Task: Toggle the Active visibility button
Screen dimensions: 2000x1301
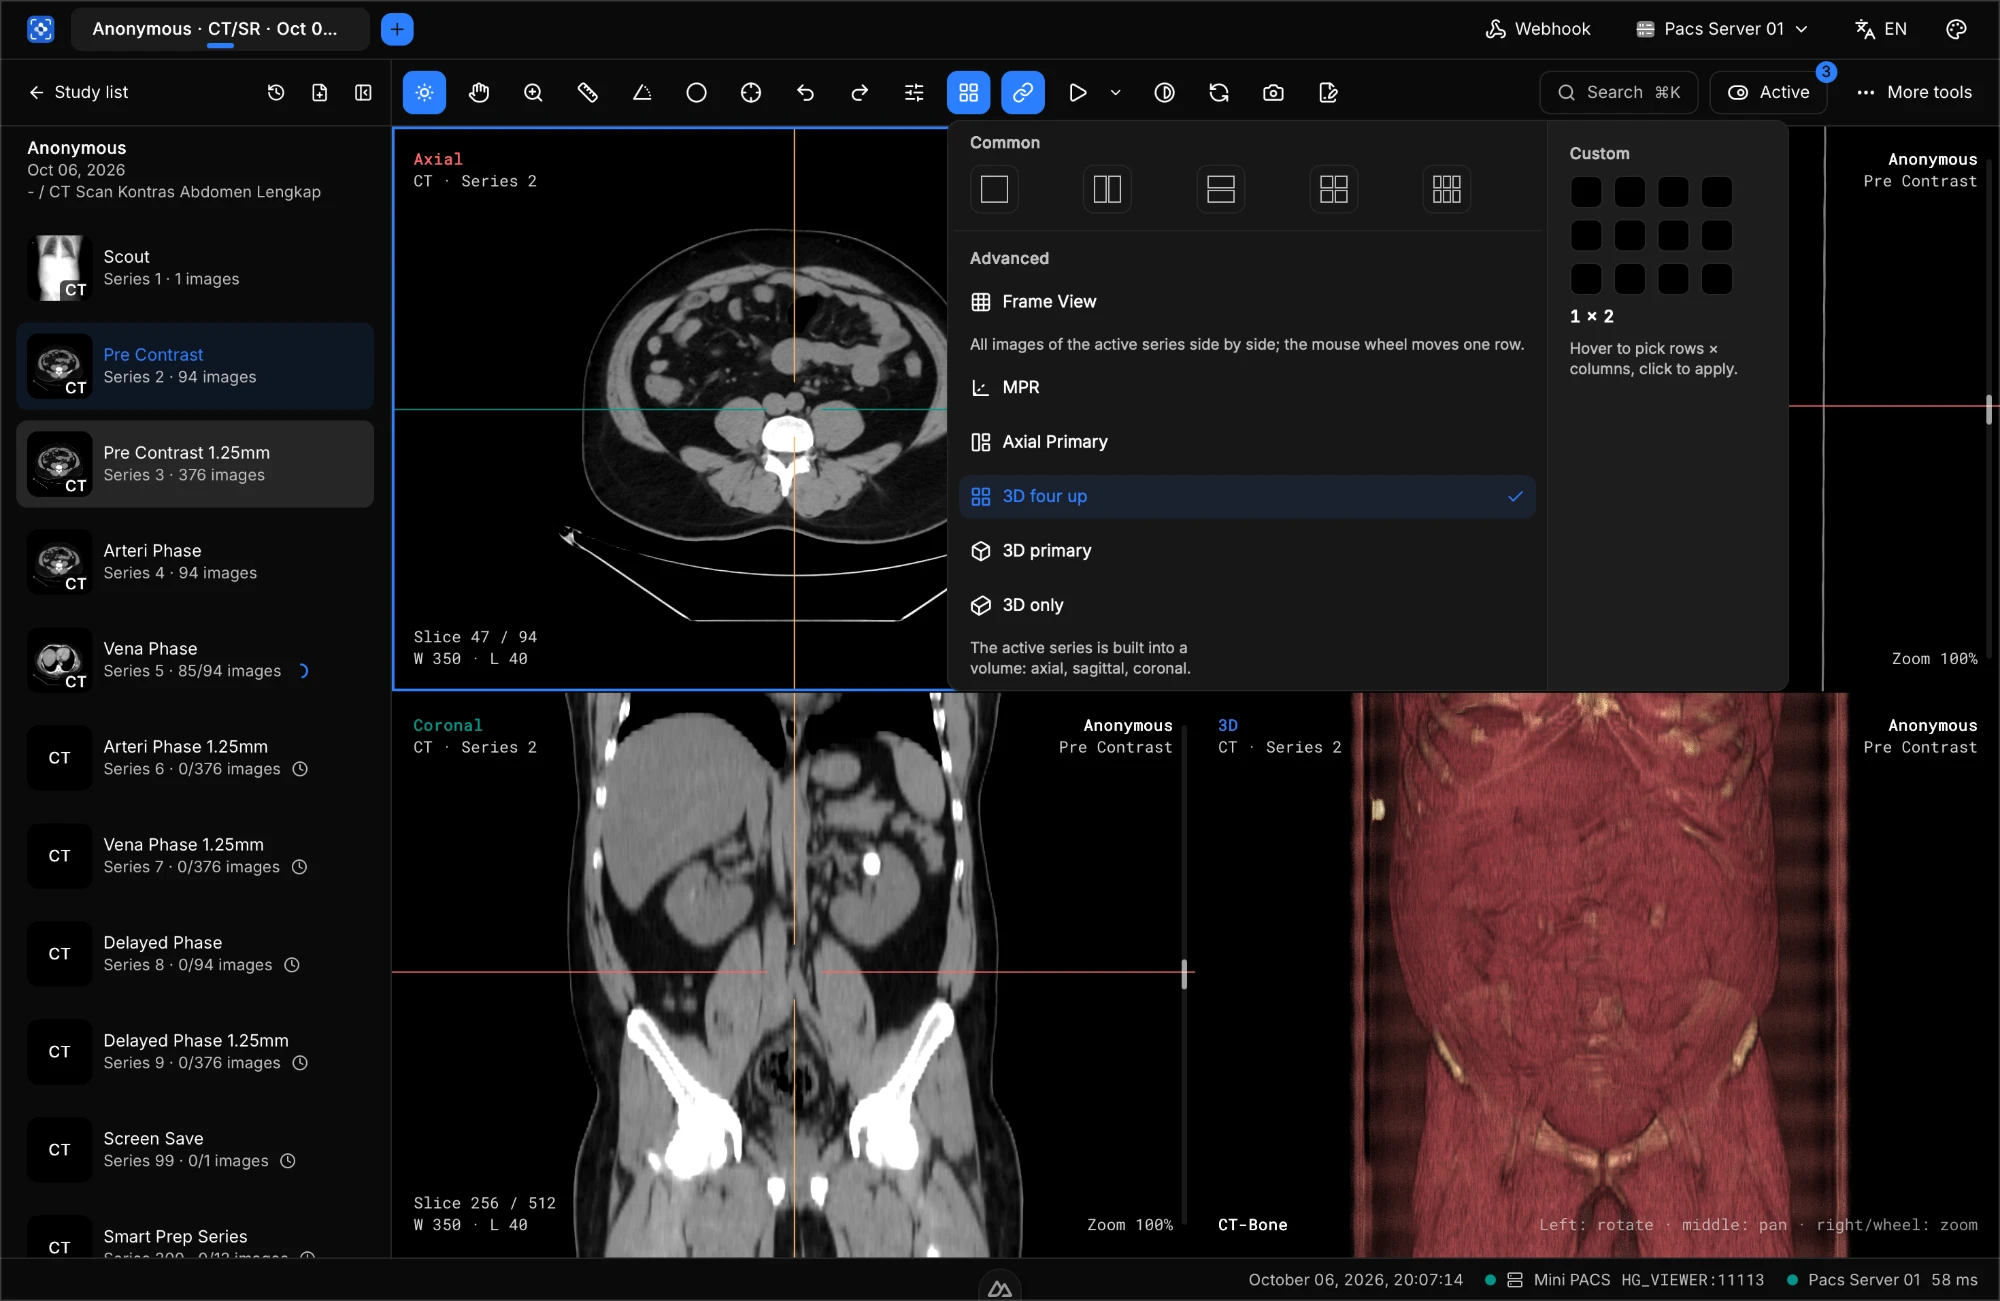Action: coord(1769,92)
